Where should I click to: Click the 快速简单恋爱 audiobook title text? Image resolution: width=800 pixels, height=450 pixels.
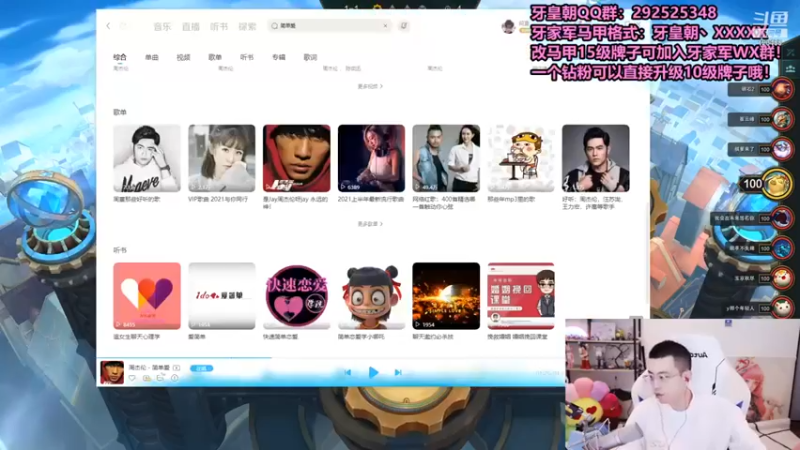[280, 337]
